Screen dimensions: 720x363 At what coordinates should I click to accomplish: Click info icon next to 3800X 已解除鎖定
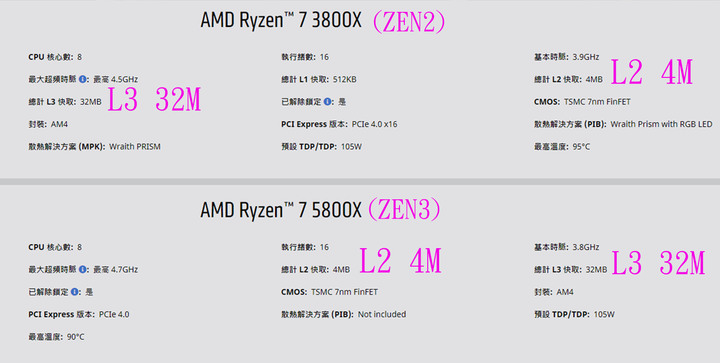pyautogui.click(x=327, y=102)
